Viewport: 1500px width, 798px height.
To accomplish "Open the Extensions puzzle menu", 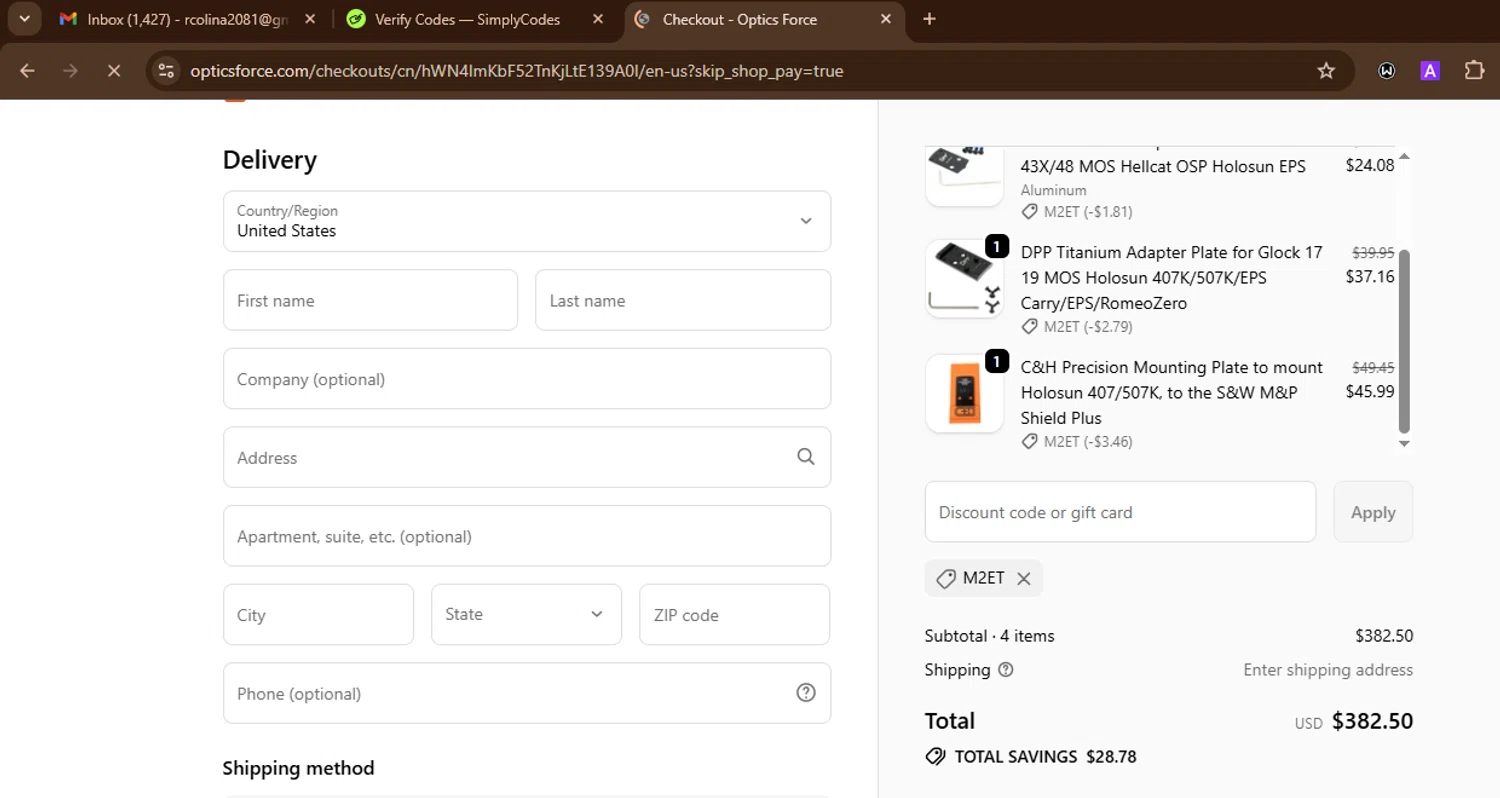I will click(1474, 71).
